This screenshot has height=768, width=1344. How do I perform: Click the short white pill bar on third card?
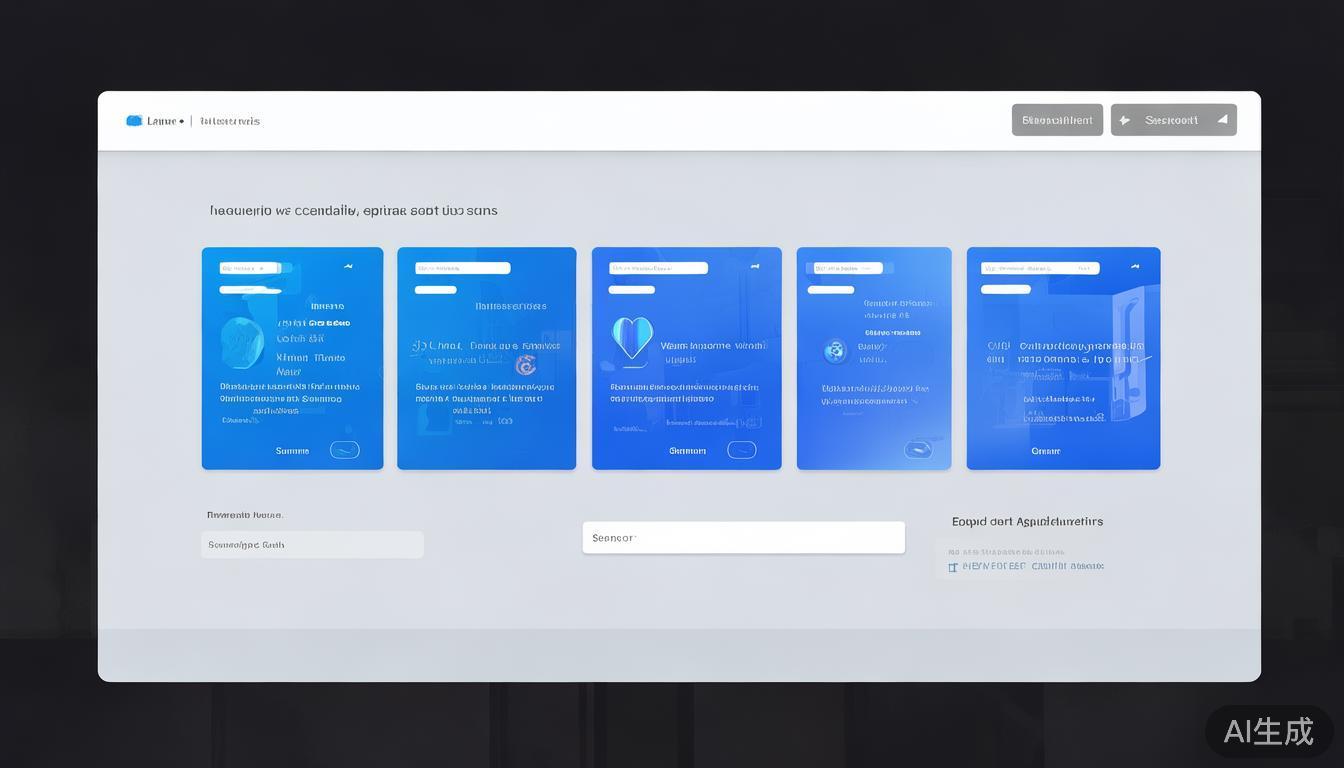[x=632, y=290]
